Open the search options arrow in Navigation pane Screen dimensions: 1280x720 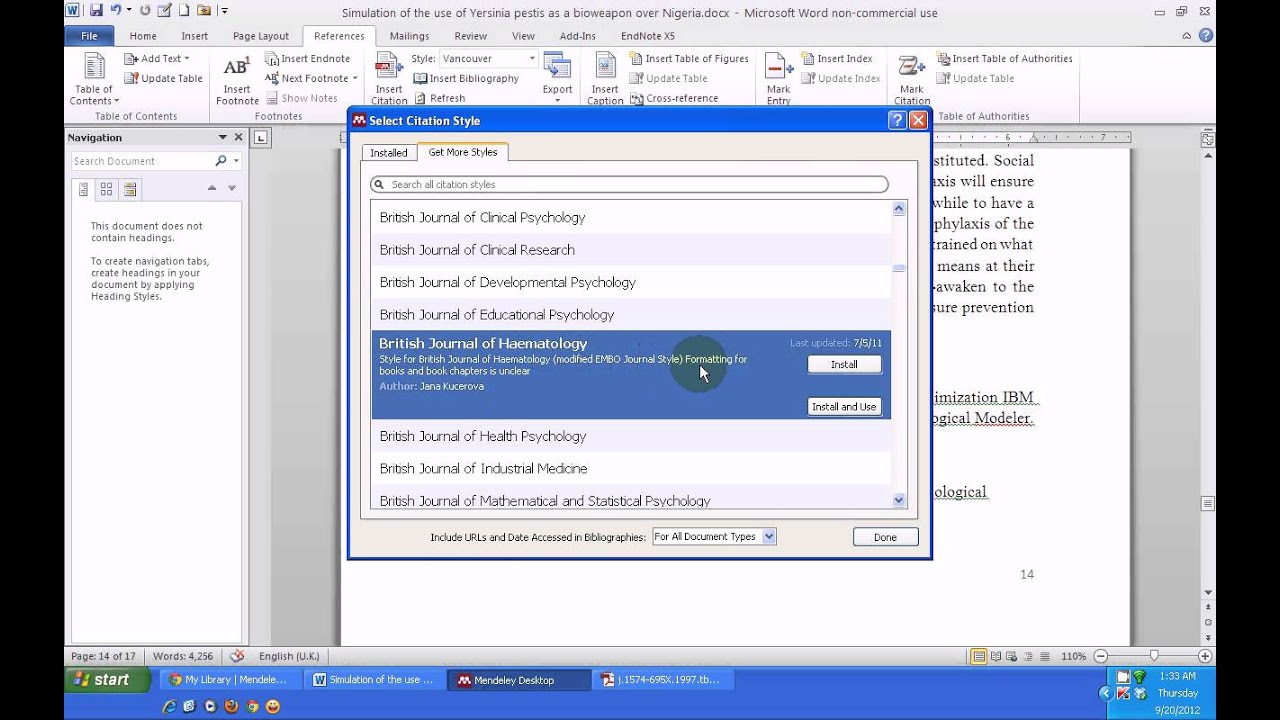pyautogui.click(x=236, y=161)
